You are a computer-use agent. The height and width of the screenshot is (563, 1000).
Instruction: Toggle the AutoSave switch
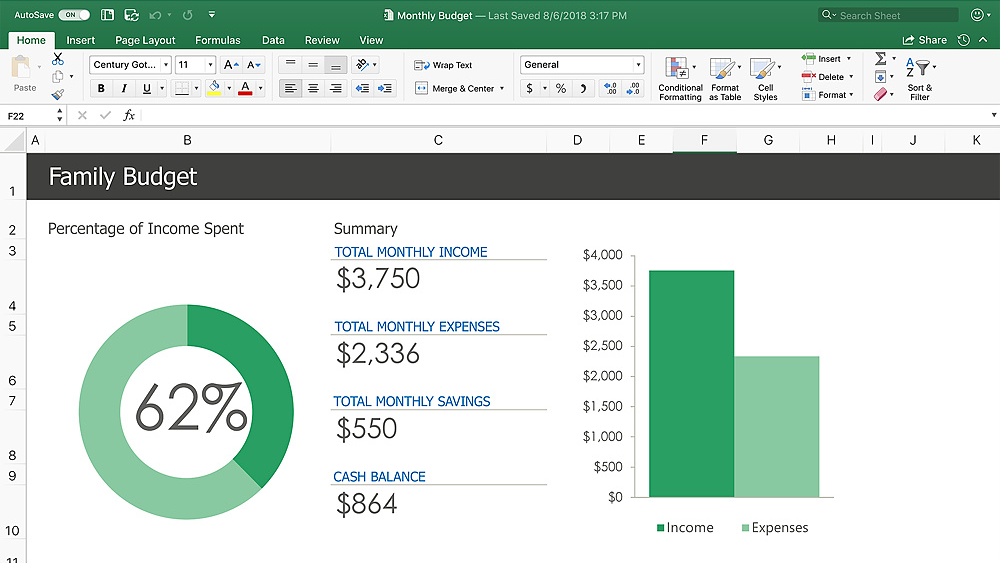coord(73,15)
